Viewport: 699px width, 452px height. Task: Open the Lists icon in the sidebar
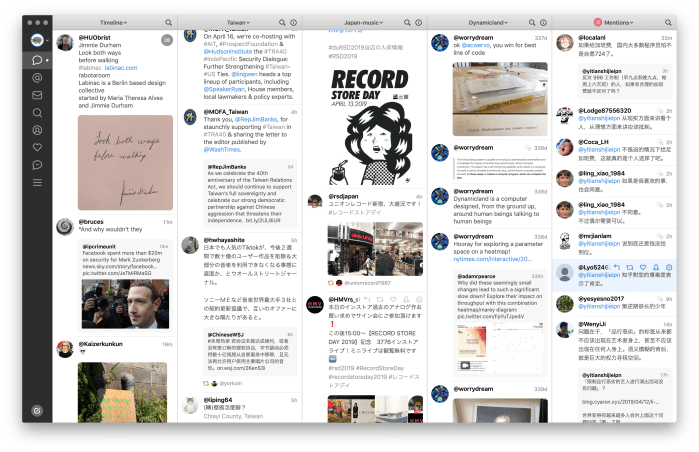[x=37, y=182]
